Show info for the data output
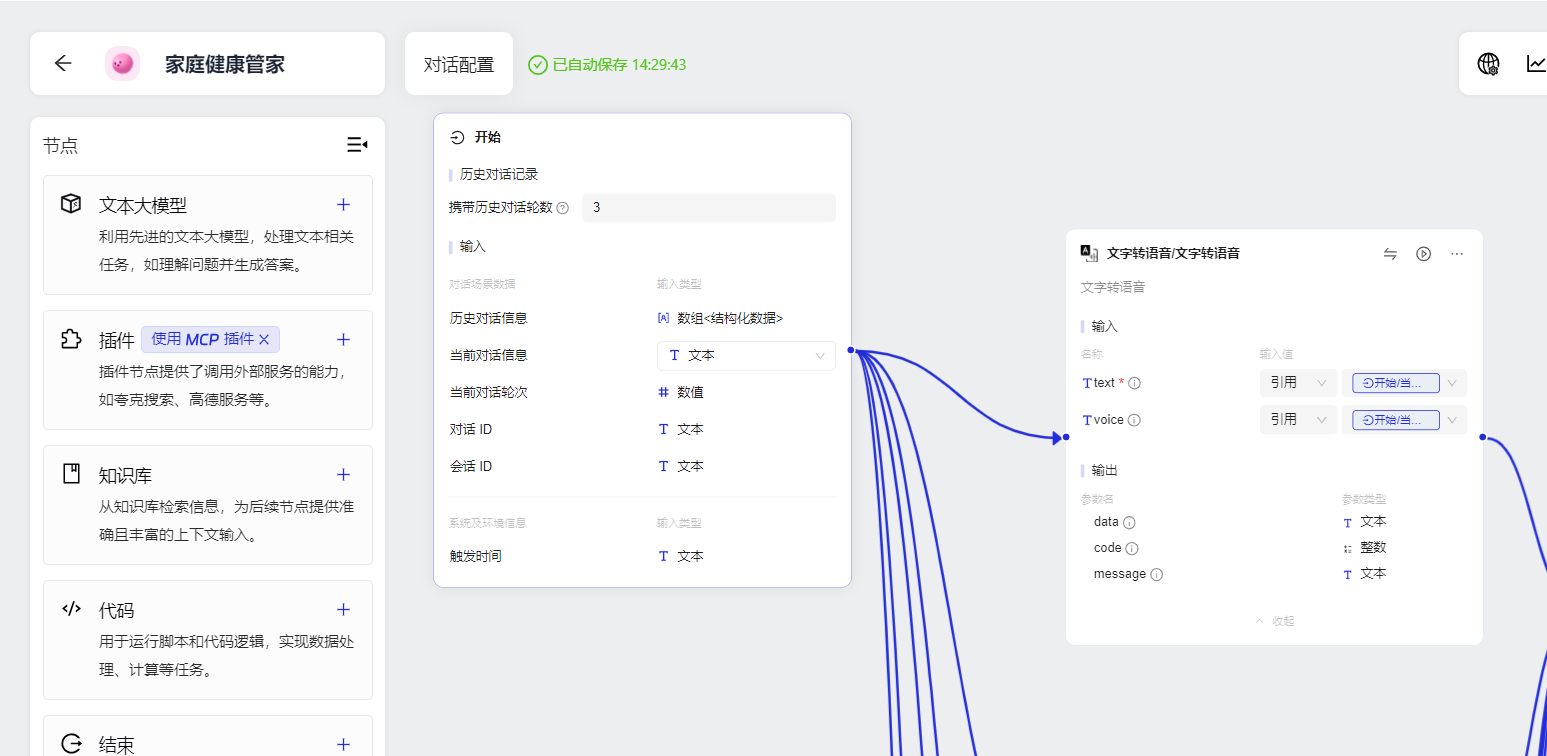This screenshot has width=1547, height=756. [x=1129, y=522]
